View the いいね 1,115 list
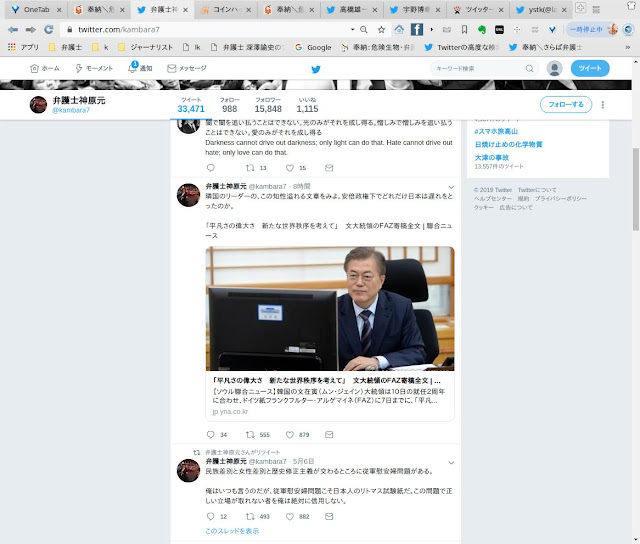Viewport: 640px width, 544px height. point(307,105)
